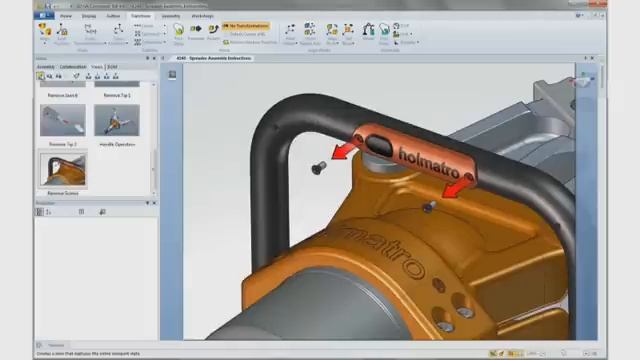Click the Update View icon beside Create View
The height and width of the screenshot is (360, 640).
pos(49,76)
